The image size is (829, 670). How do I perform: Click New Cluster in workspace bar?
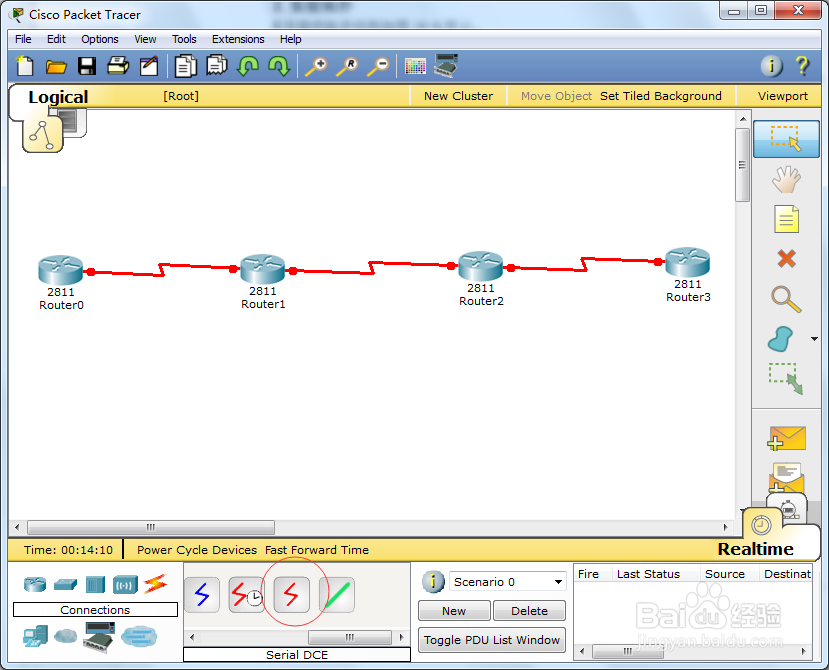click(458, 96)
